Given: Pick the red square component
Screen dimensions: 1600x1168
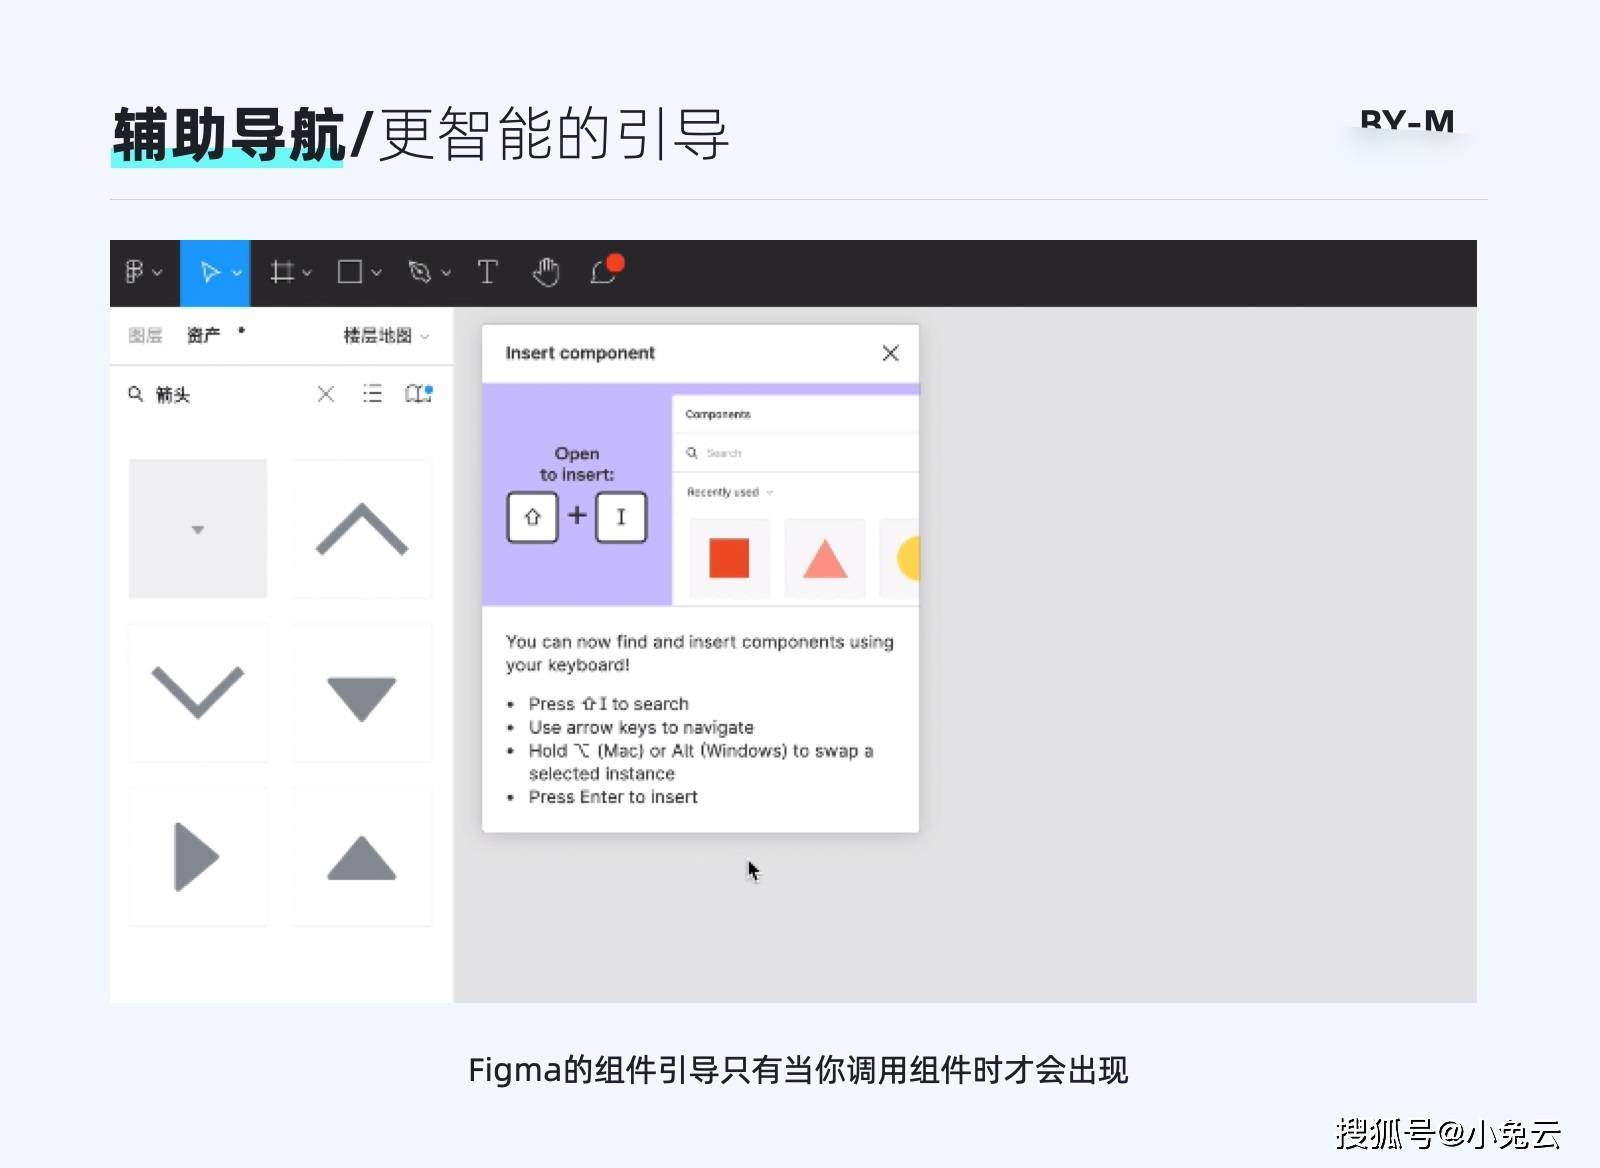Looking at the screenshot, I should [x=729, y=558].
